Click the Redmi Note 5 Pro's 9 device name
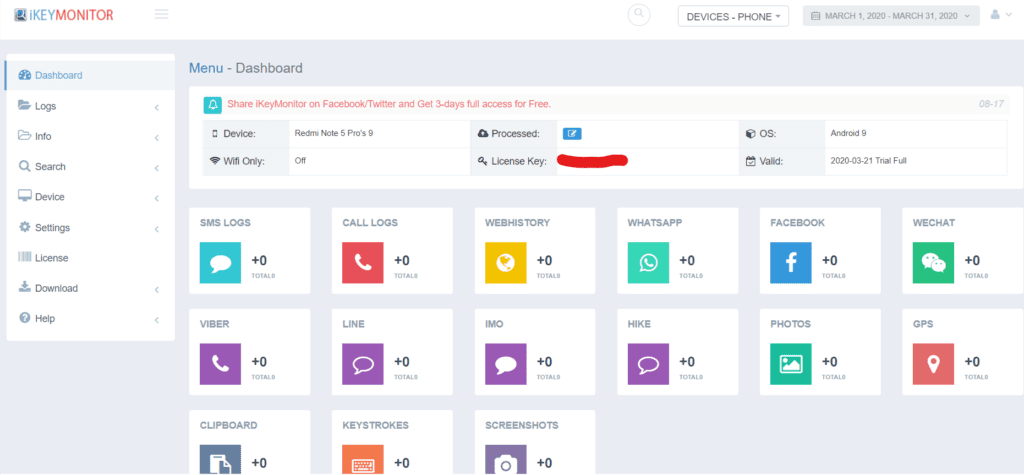 (334, 133)
